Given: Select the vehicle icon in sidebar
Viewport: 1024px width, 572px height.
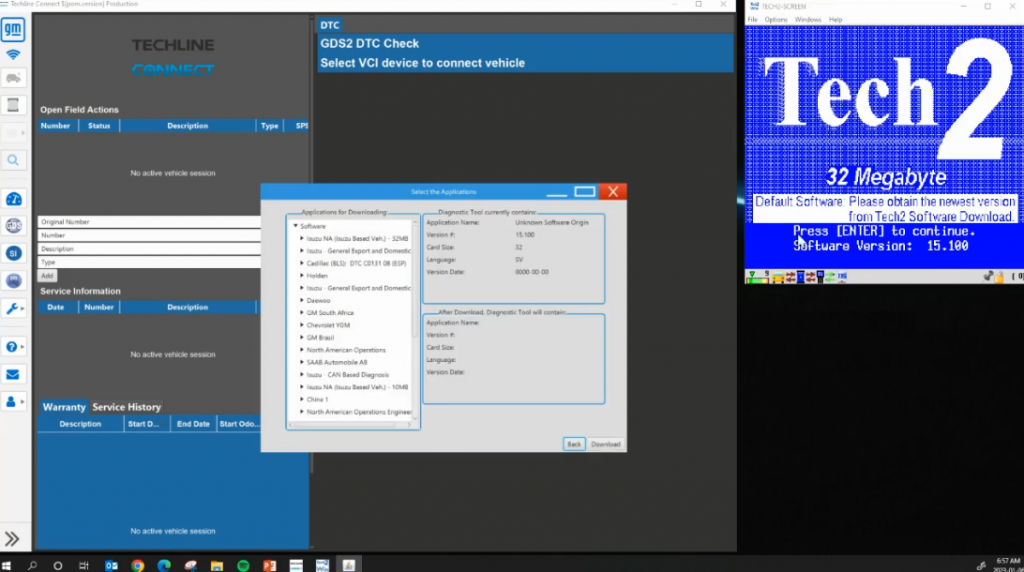Looking at the screenshot, I should pos(13,78).
